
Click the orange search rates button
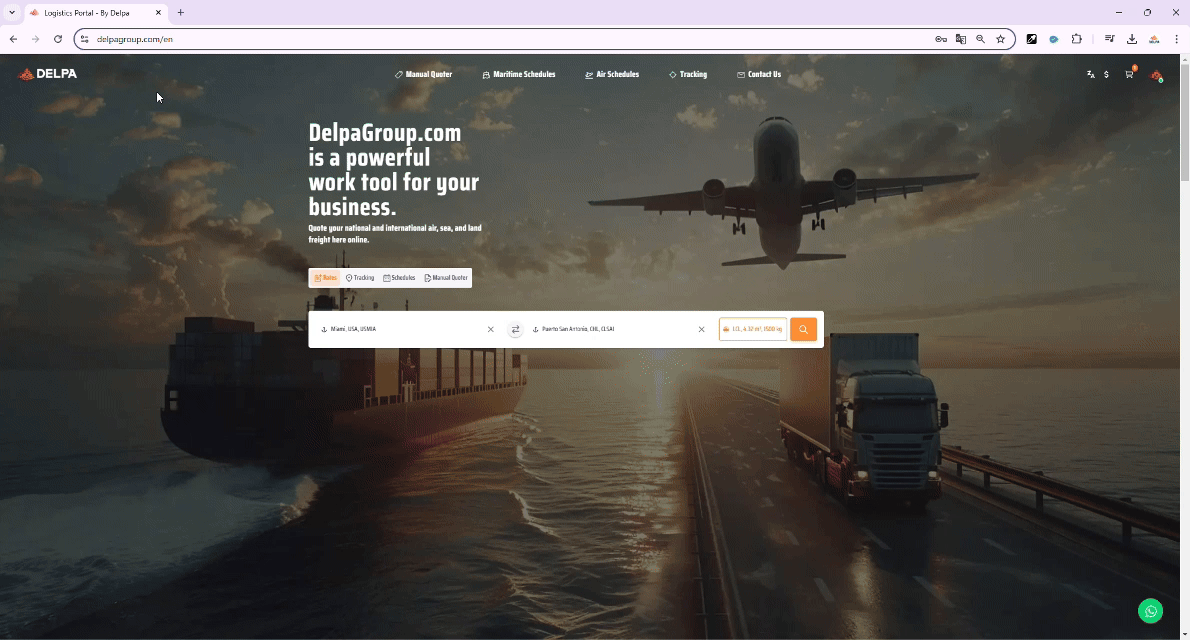804,329
